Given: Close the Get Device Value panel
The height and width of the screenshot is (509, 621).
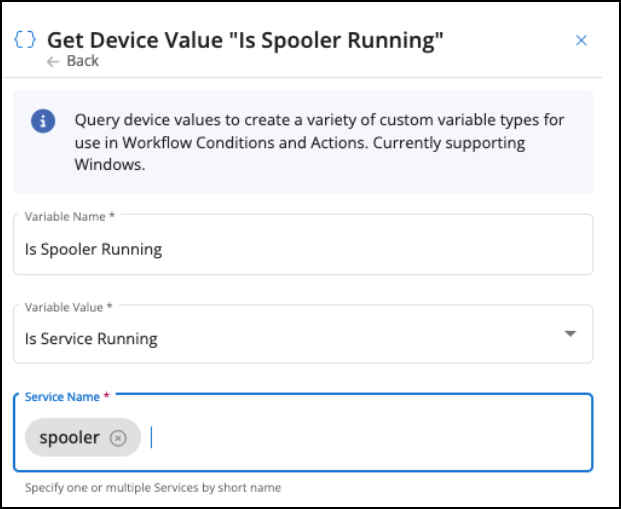Looking at the screenshot, I should pos(581,40).
